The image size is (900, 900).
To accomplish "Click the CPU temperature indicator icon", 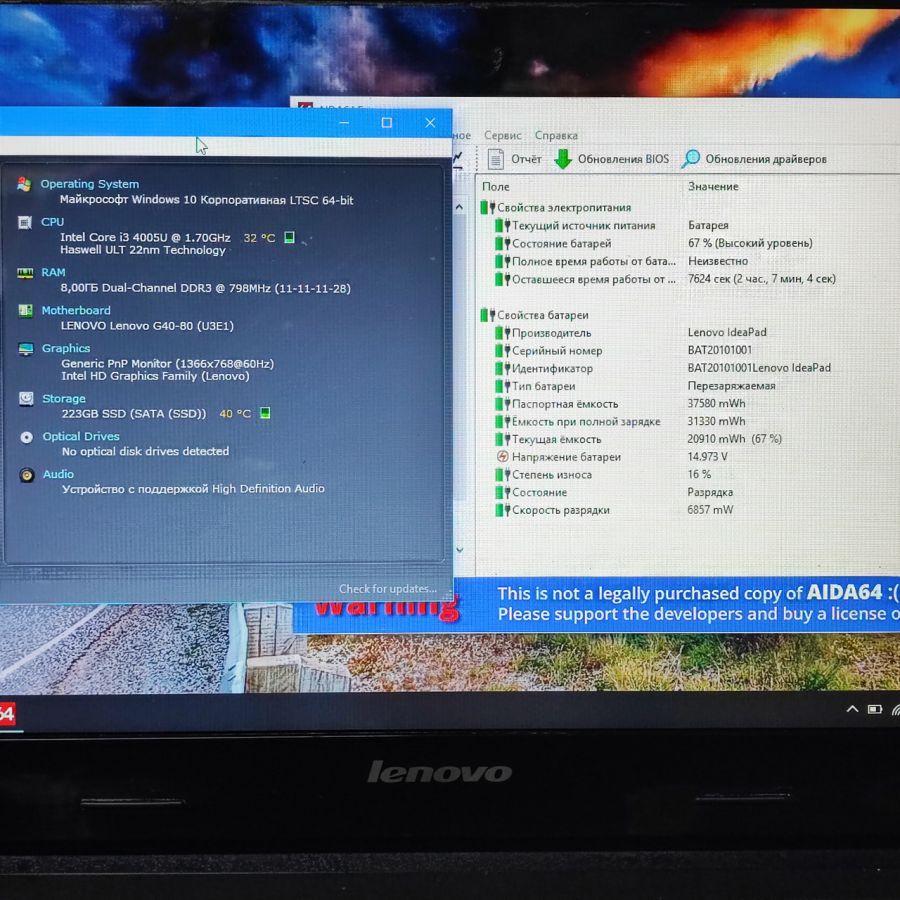I will [x=290, y=238].
